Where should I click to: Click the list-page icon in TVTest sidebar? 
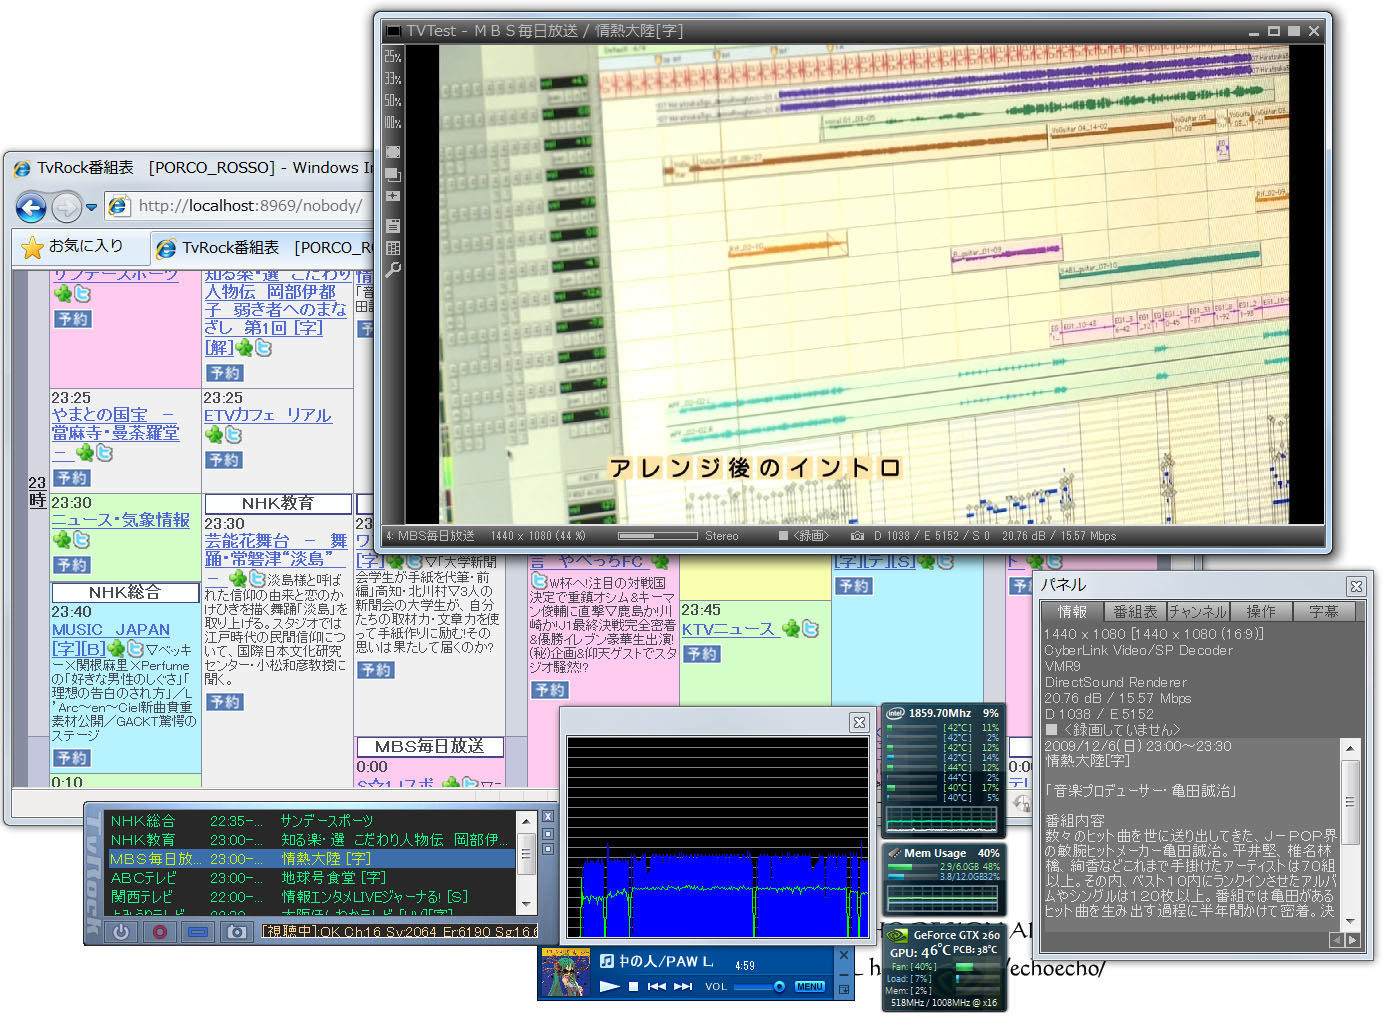(393, 226)
